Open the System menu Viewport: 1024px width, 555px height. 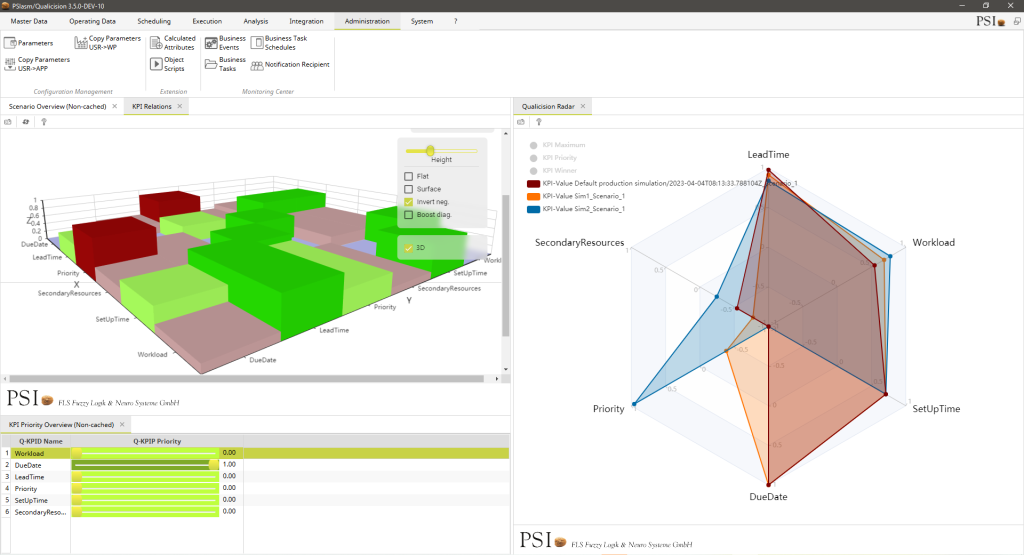[422, 22]
